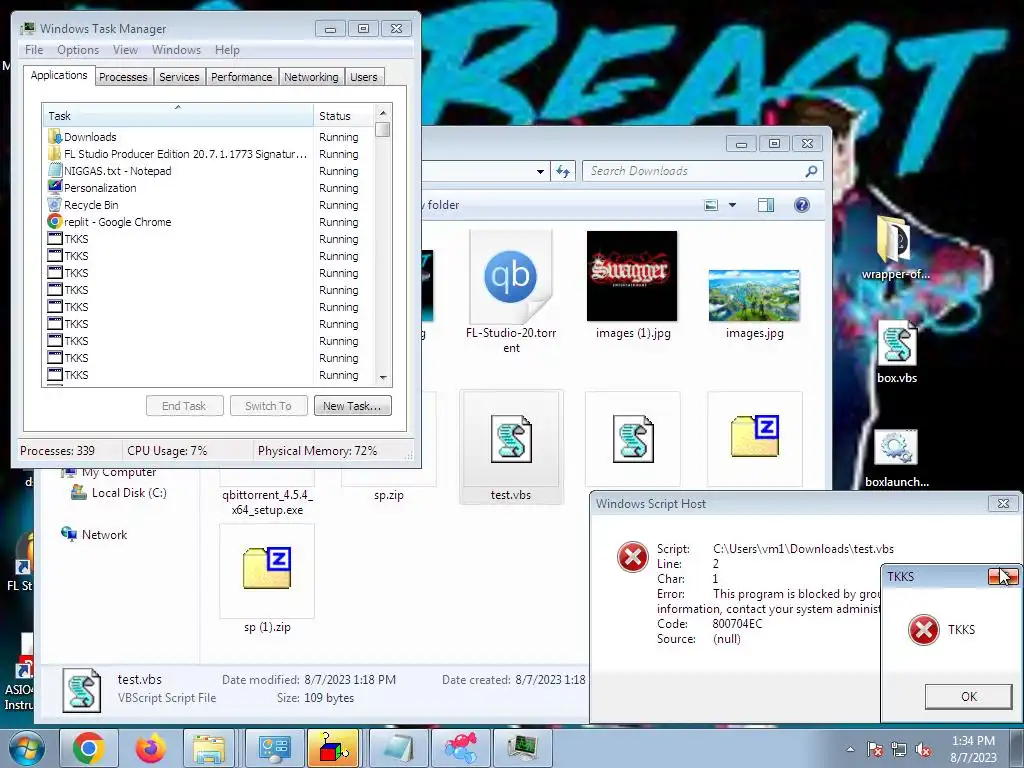Click Google Chrome in the taskbar
The width and height of the screenshot is (1024, 768).
(x=89, y=748)
